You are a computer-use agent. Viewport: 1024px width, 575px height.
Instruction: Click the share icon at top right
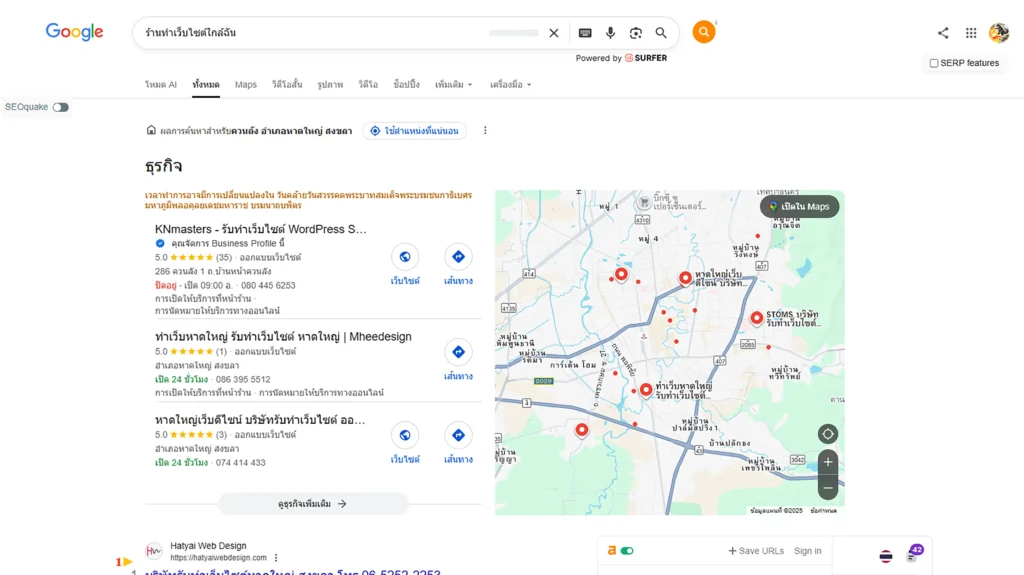(x=943, y=33)
